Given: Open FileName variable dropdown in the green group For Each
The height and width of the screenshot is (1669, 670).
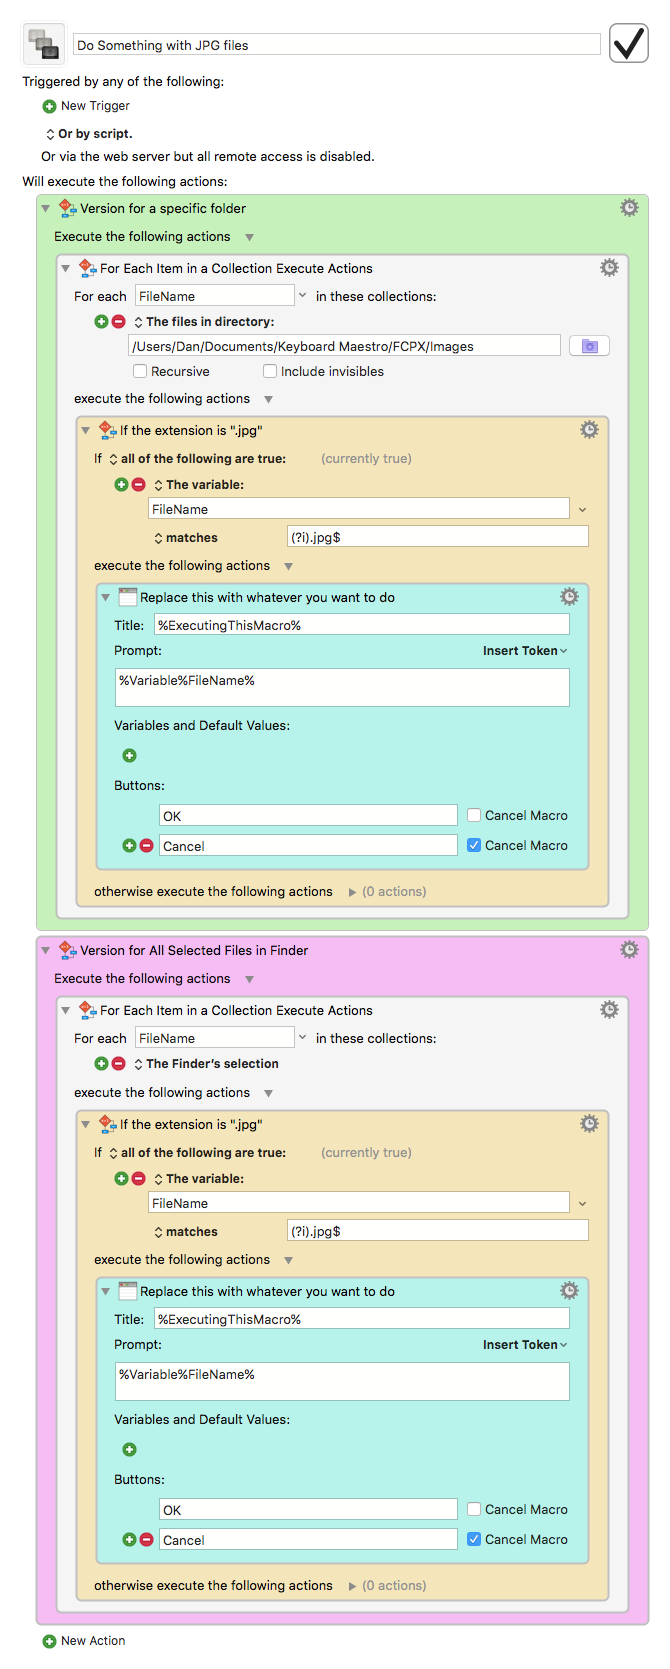Looking at the screenshot, I should (302, 296).
